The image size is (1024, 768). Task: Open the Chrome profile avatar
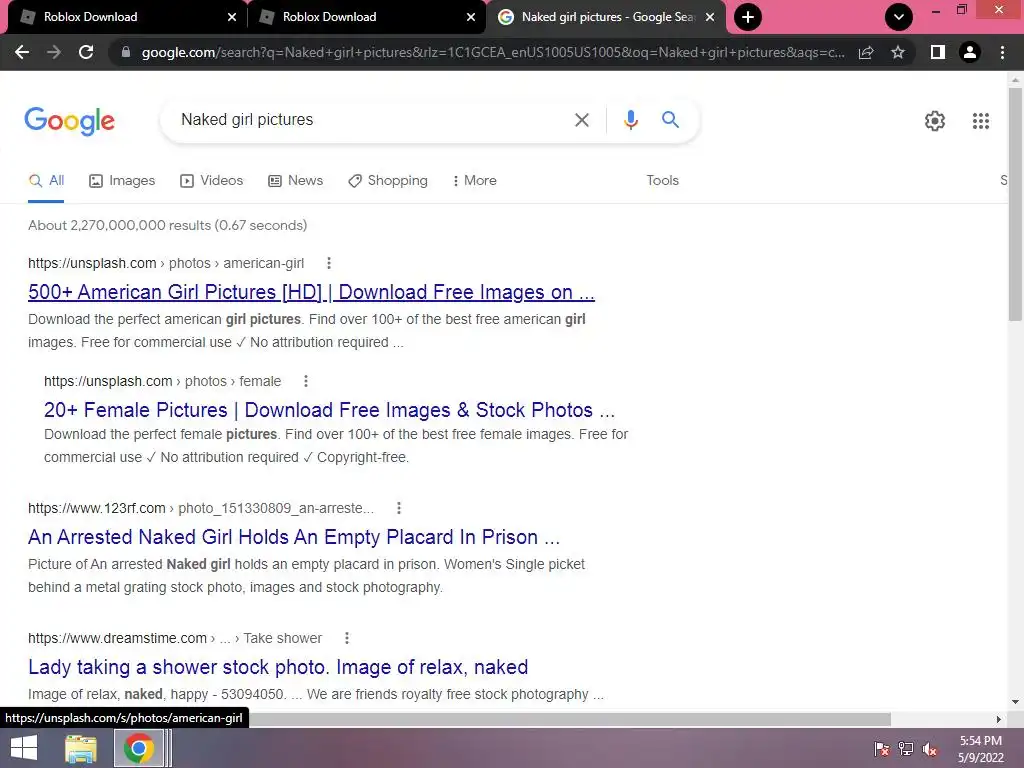coord(970,52)
